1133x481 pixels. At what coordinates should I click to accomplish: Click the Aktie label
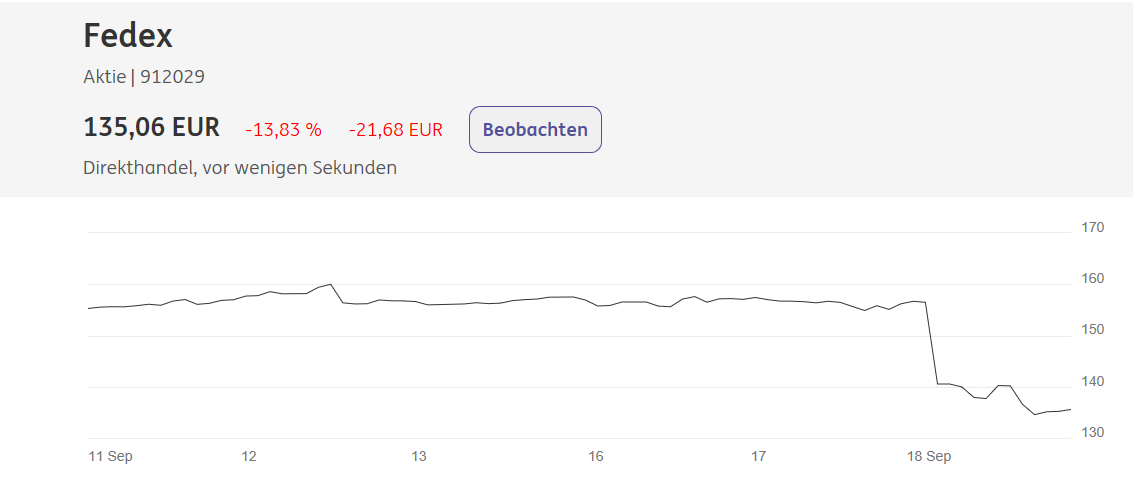[104, 76]
